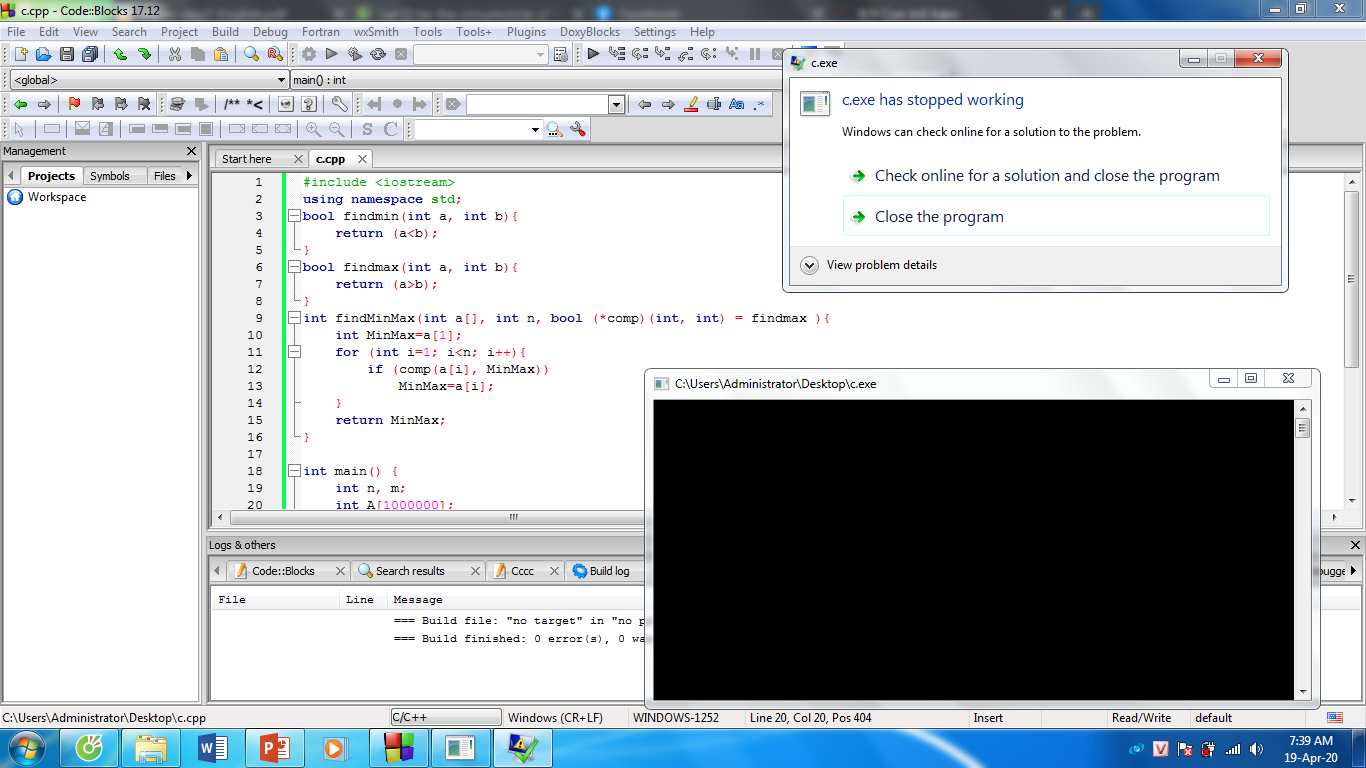
Task: Click the New file icon
Action: (x=19, y=54)
